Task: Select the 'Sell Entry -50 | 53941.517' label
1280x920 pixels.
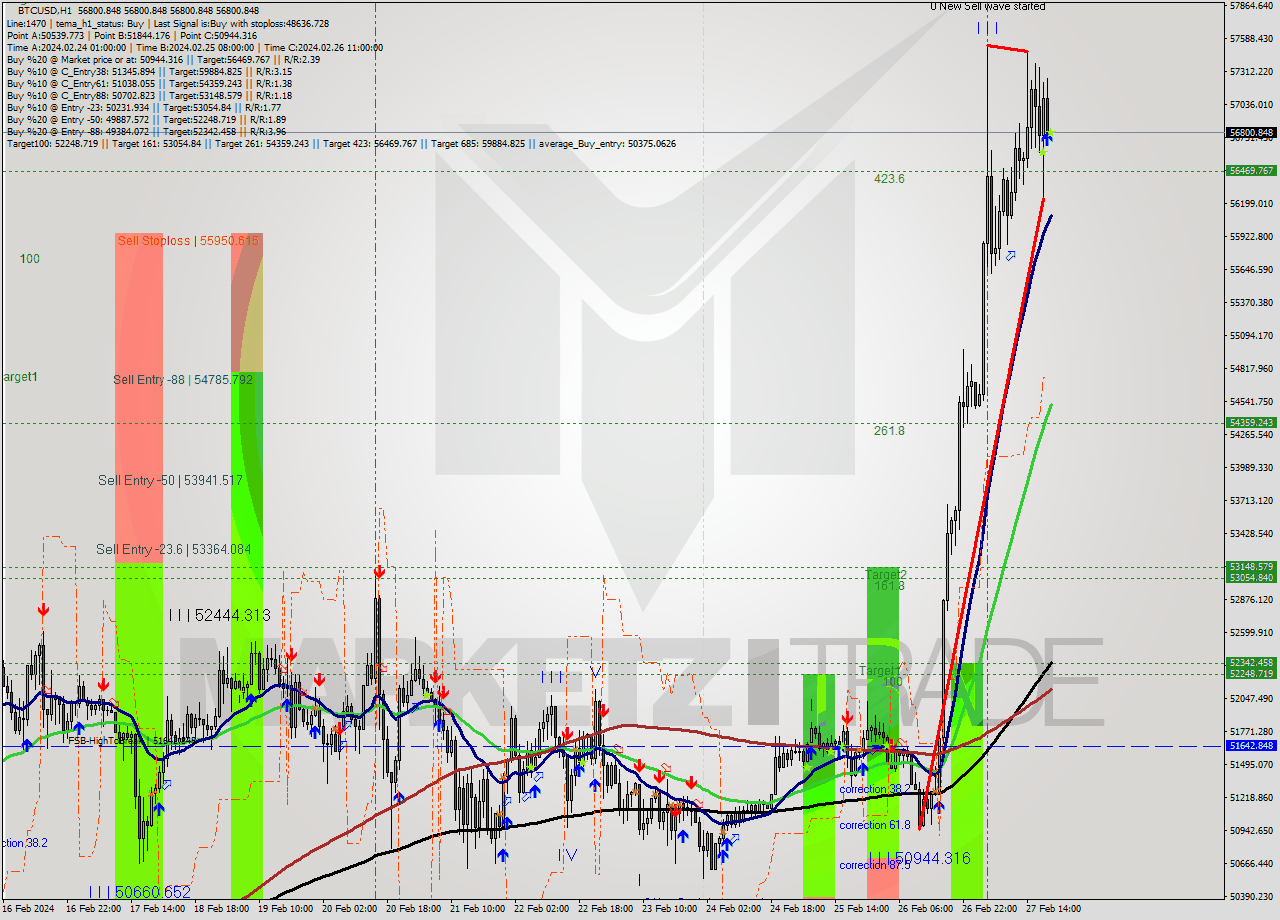Action: pos(170,481)
